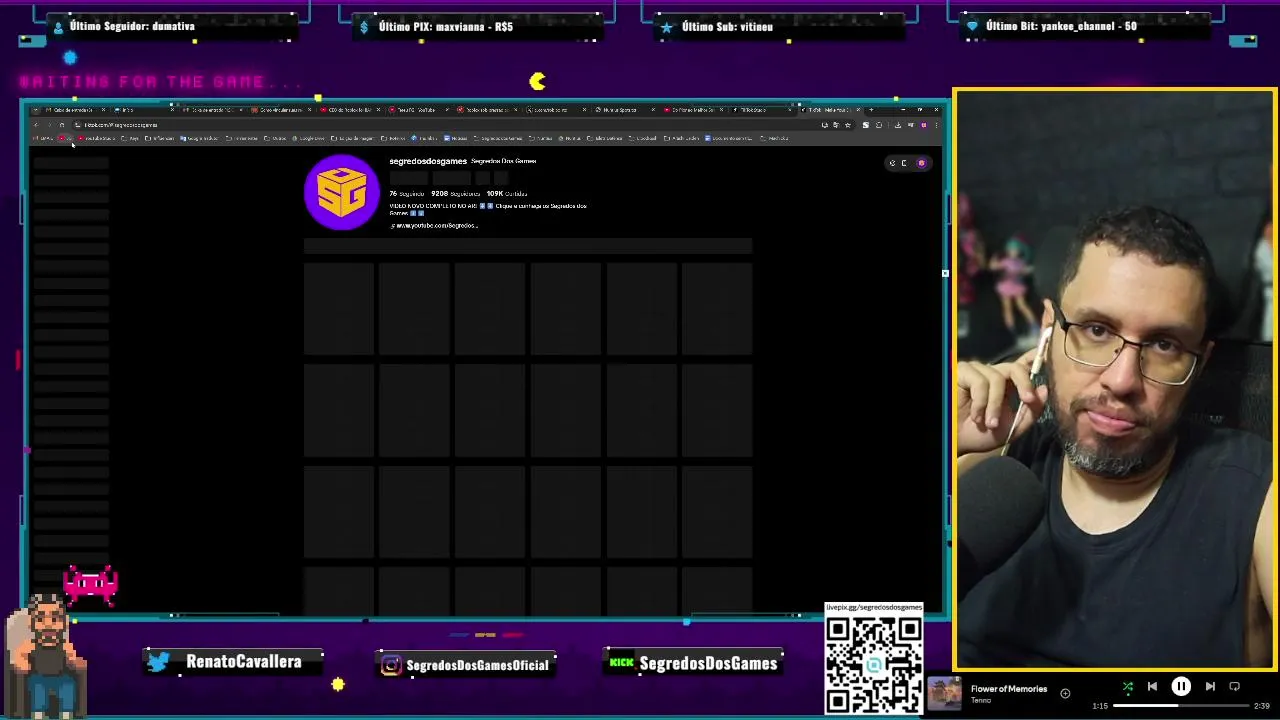Go back in the browser

pyautogui.click(x=37, y=125)
